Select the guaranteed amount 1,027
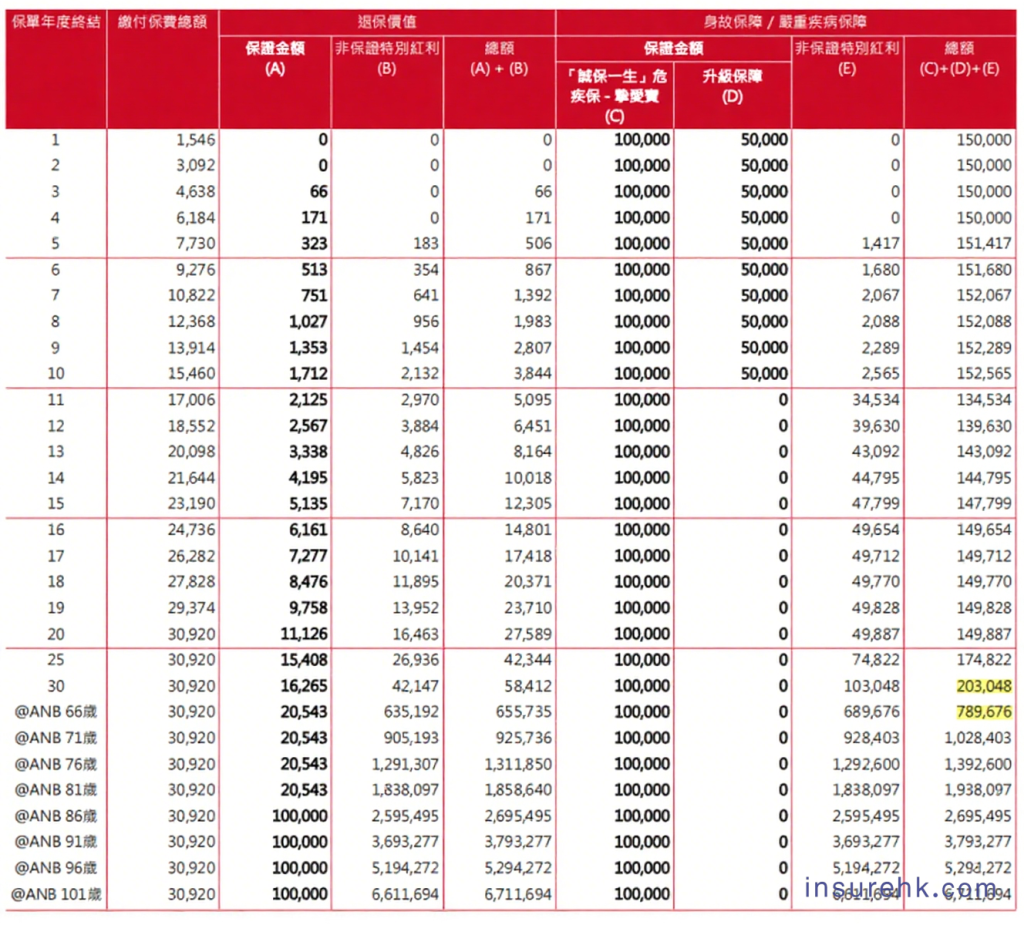Viewport: 1024px width, 925px height. click(x=308, y=322)
